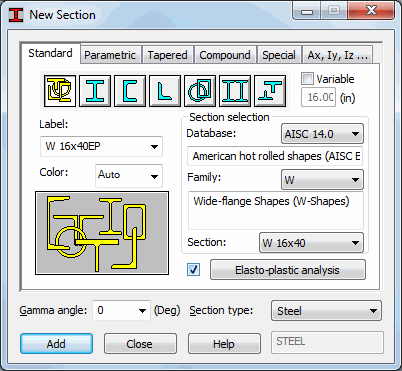Viewport: 402px width, 371px height.
Task: Click the New Section title bar icon
Action: click(x=16, y=15)
